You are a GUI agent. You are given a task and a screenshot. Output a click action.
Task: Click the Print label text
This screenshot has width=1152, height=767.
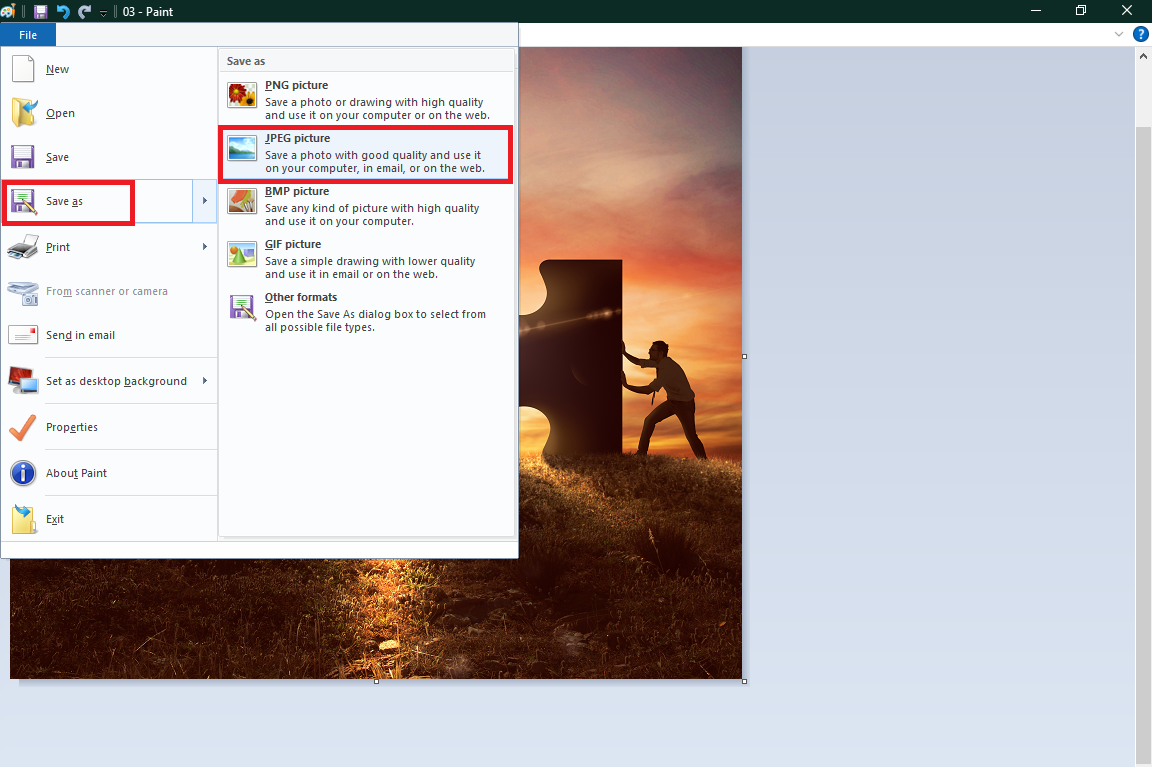coord(57,247)
